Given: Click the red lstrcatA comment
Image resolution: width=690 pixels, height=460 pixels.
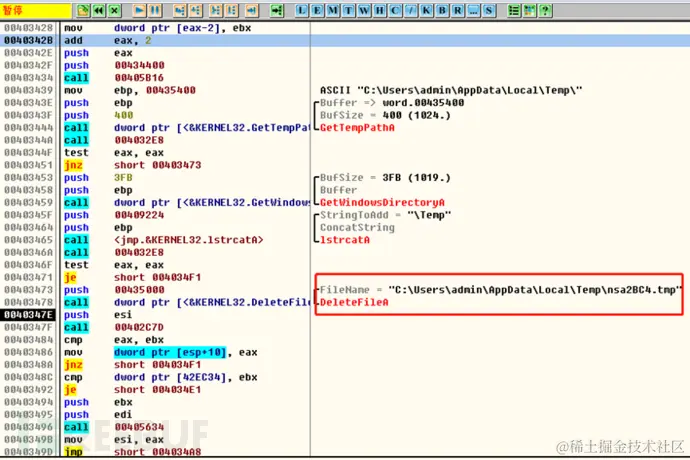Looking at the screenshot, I should coord(345,240).
